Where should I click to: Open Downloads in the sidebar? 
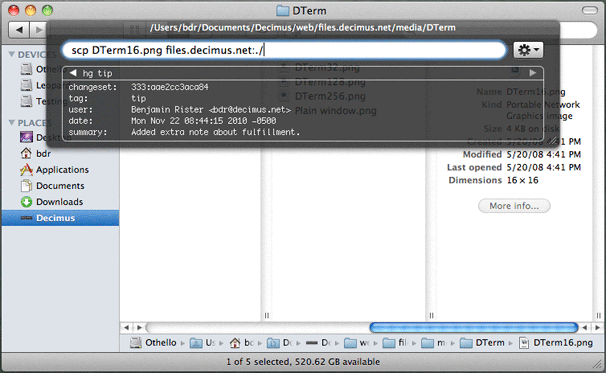[60, 202]
